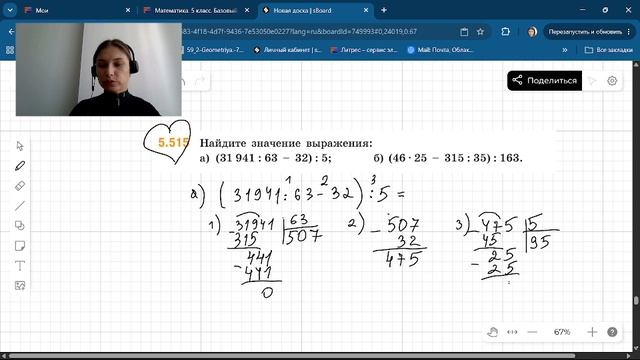This screenshot has width=640, height=360.
Task: Select the shapes tool
Action: 20,226
